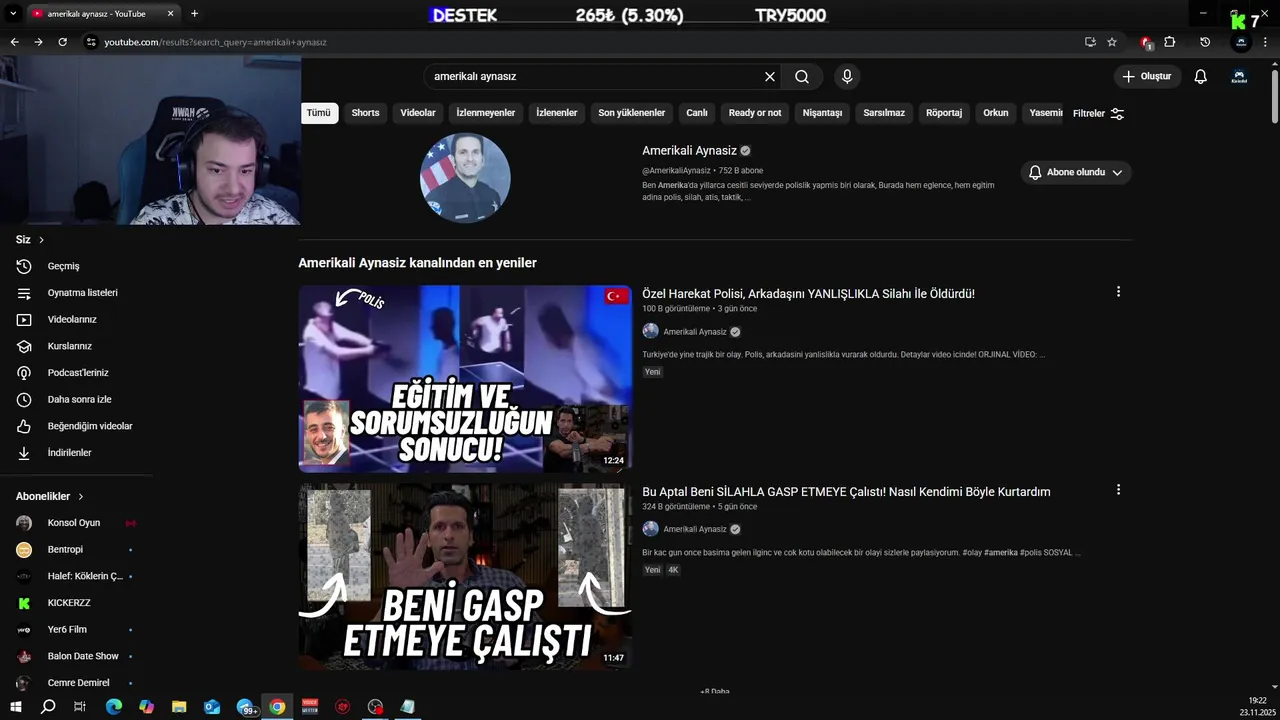The image size is (1280, 720).
Task: Go back in Chrome
Action: click(14, 42)
